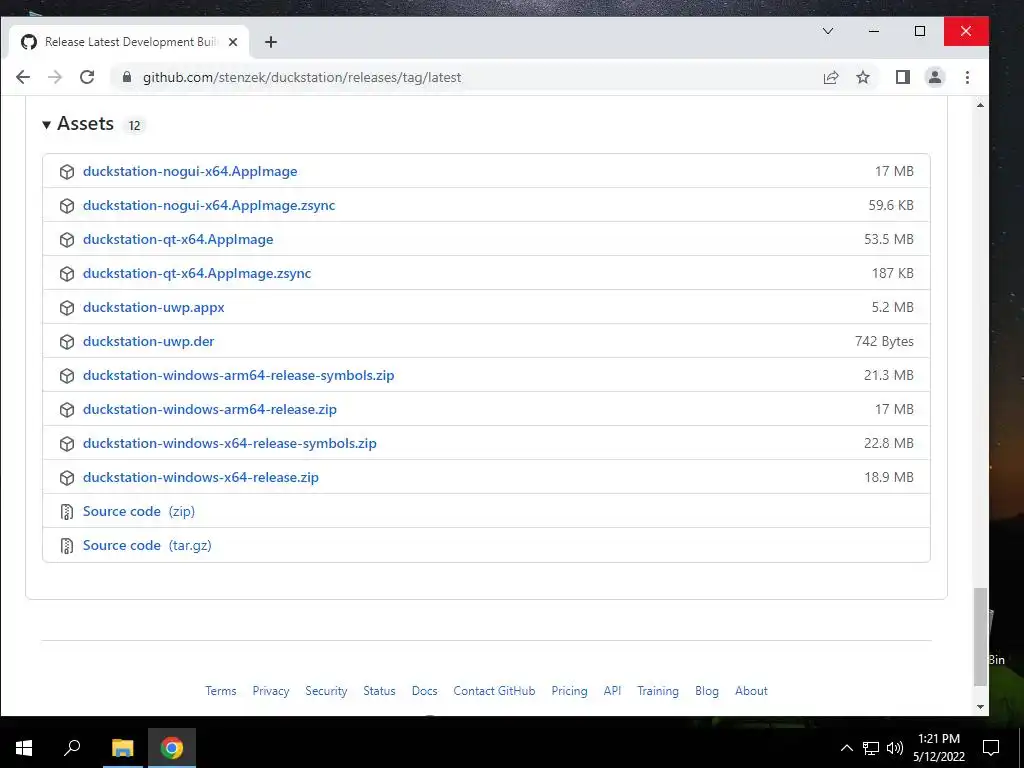The width and height of the screenshot is (1024, 768).
Task: Click package icon beside duckstation-nogui-x64.AppImage
Action: click(67, 172)
